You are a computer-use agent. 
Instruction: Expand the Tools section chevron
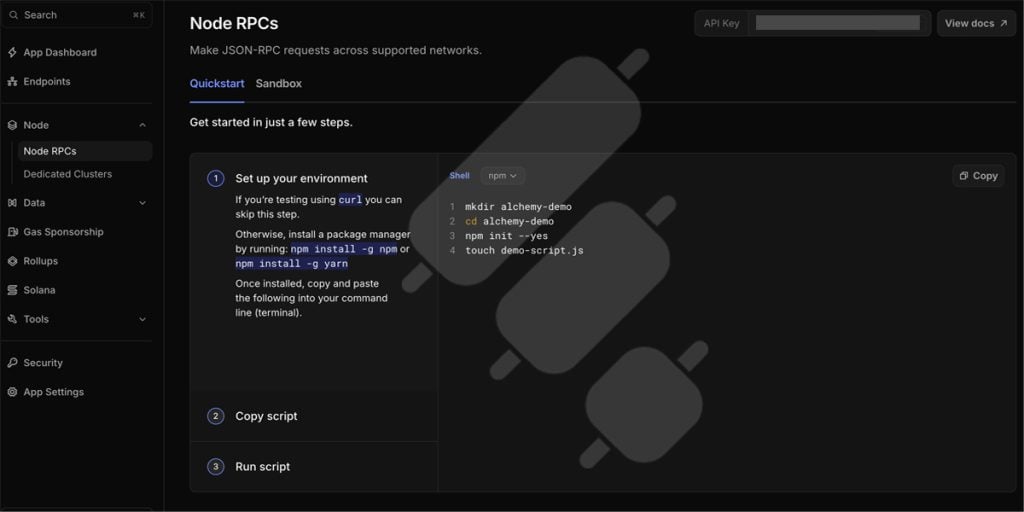[x=142, y=319]
